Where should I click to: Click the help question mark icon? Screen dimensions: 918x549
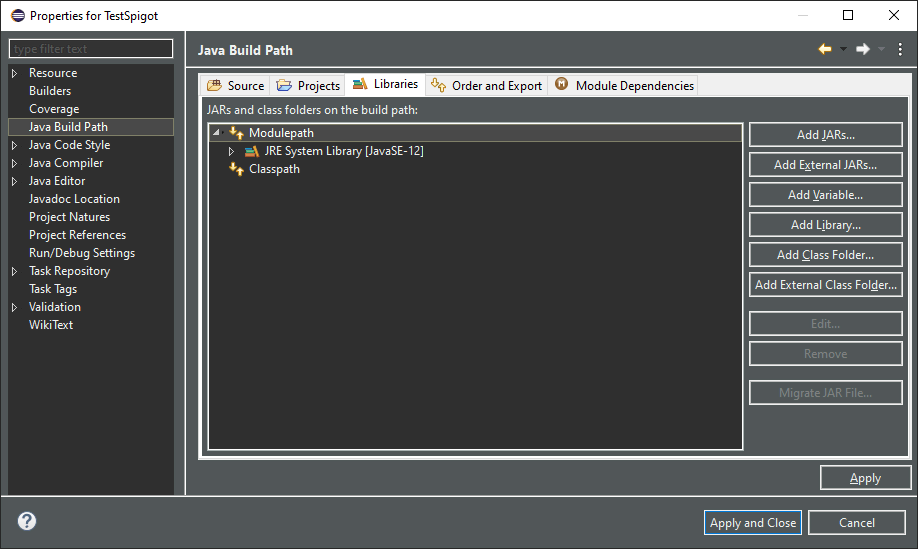(27, 521)
